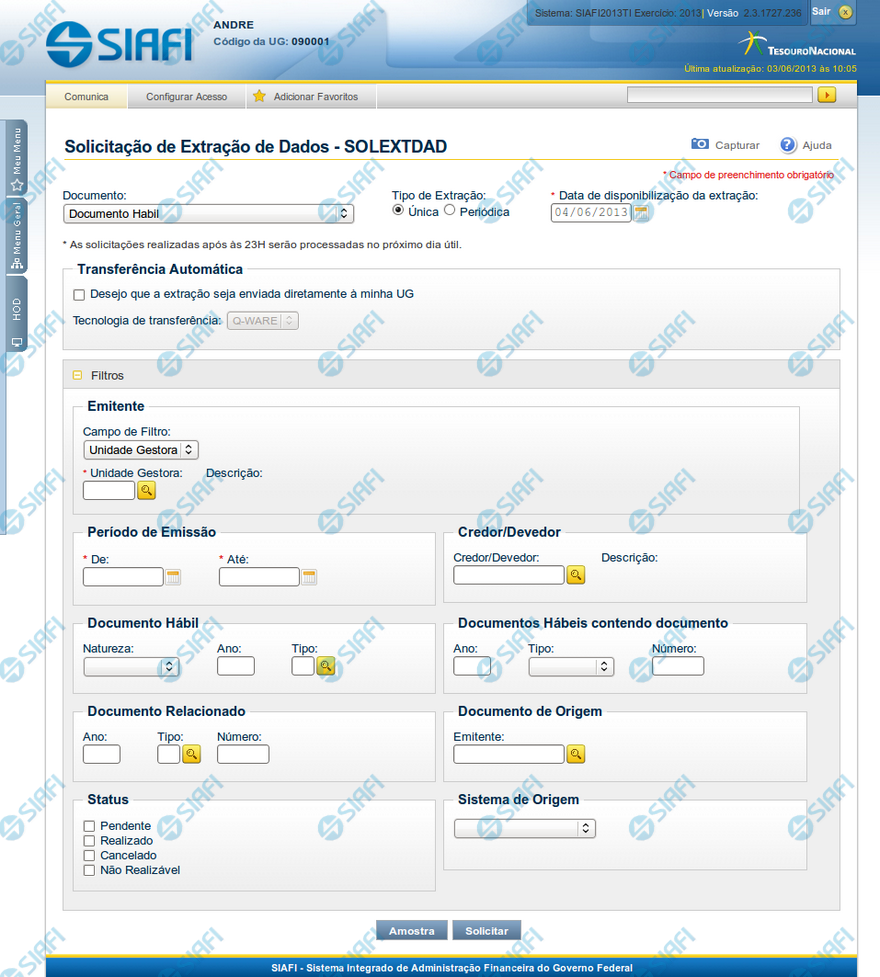Open the Ajuda help icon
Screen dimensions: 880x977
coord(788,145)
